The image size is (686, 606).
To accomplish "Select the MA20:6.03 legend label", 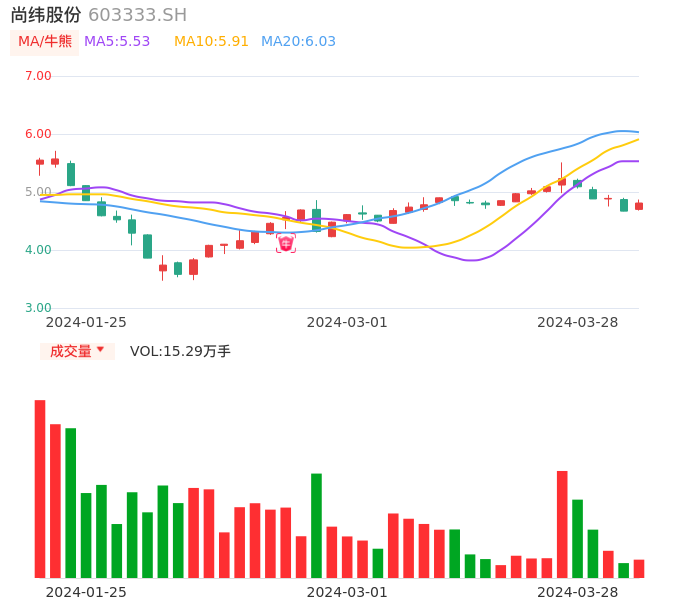I will tap(298, 42).
